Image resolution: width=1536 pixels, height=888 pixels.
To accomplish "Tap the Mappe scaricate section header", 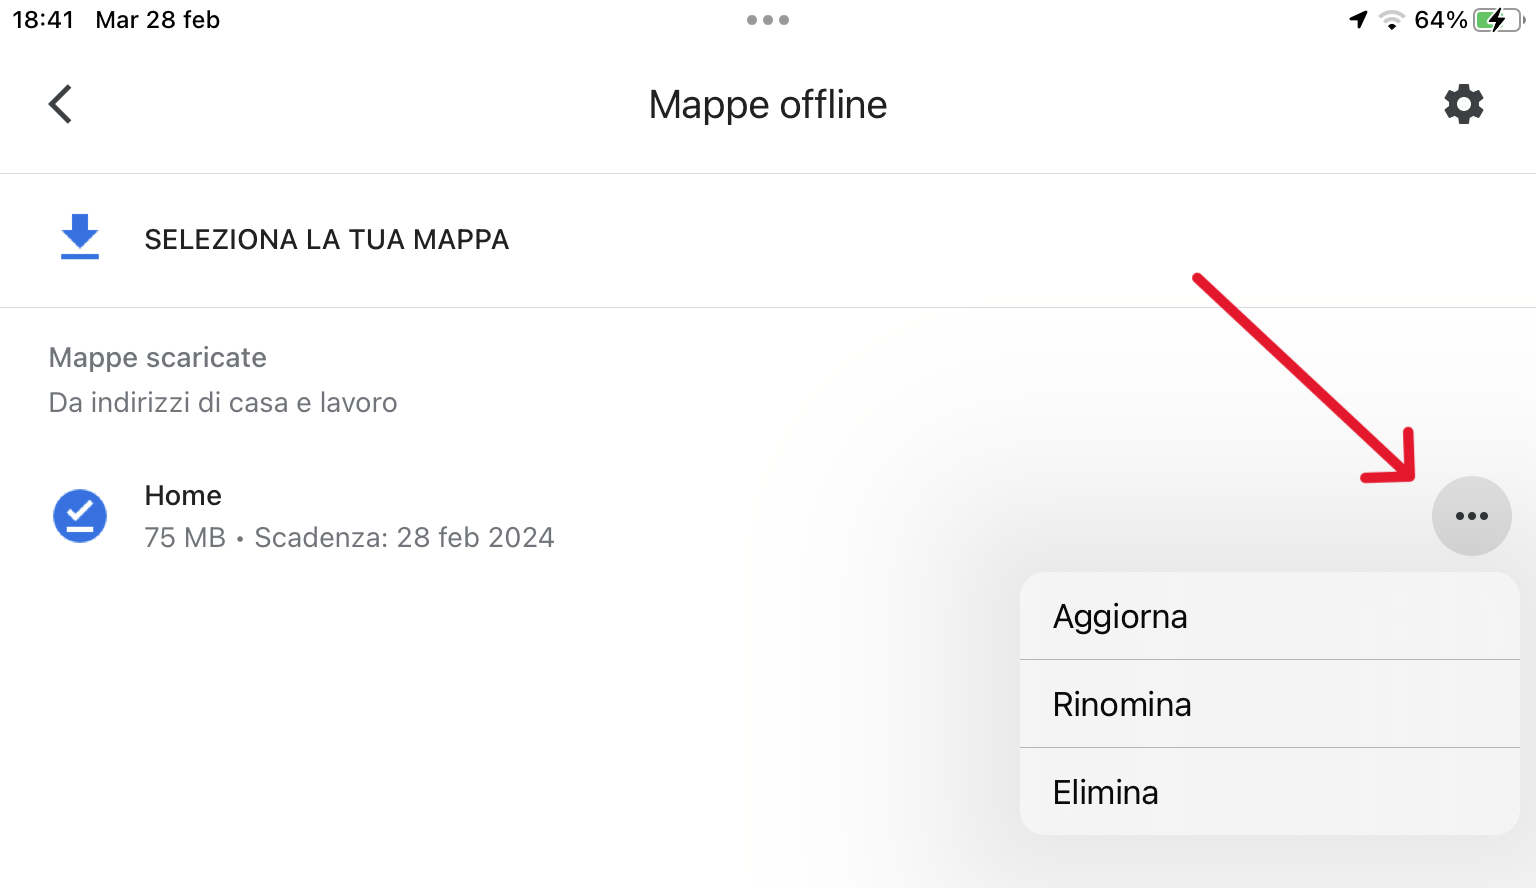I will (158, 358).
